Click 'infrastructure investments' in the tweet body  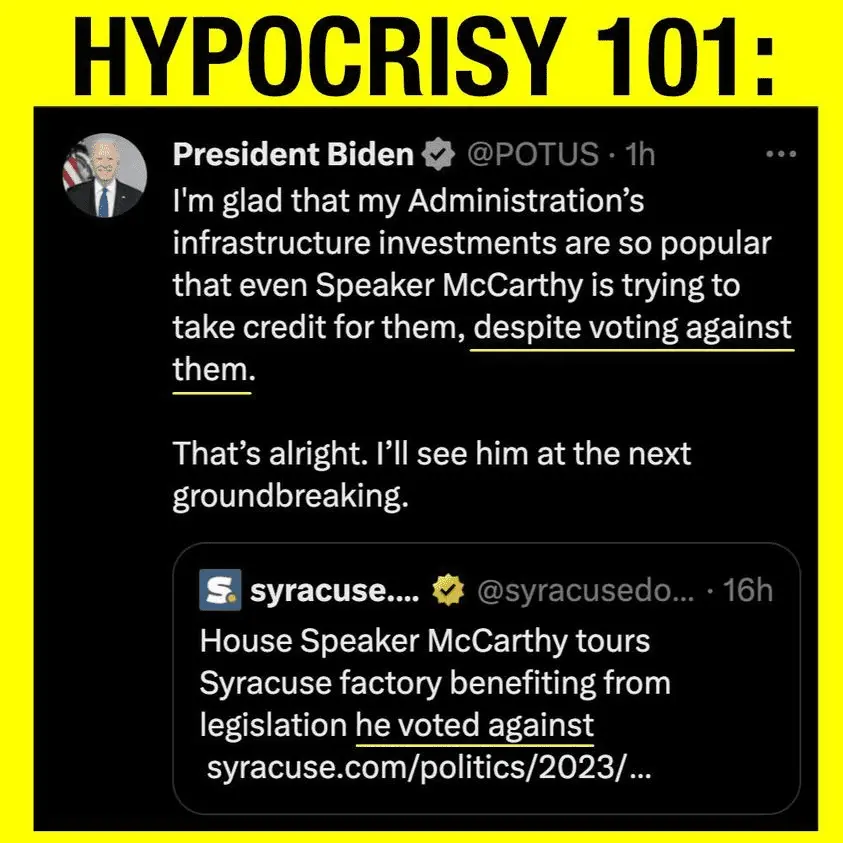pos(365,243)
